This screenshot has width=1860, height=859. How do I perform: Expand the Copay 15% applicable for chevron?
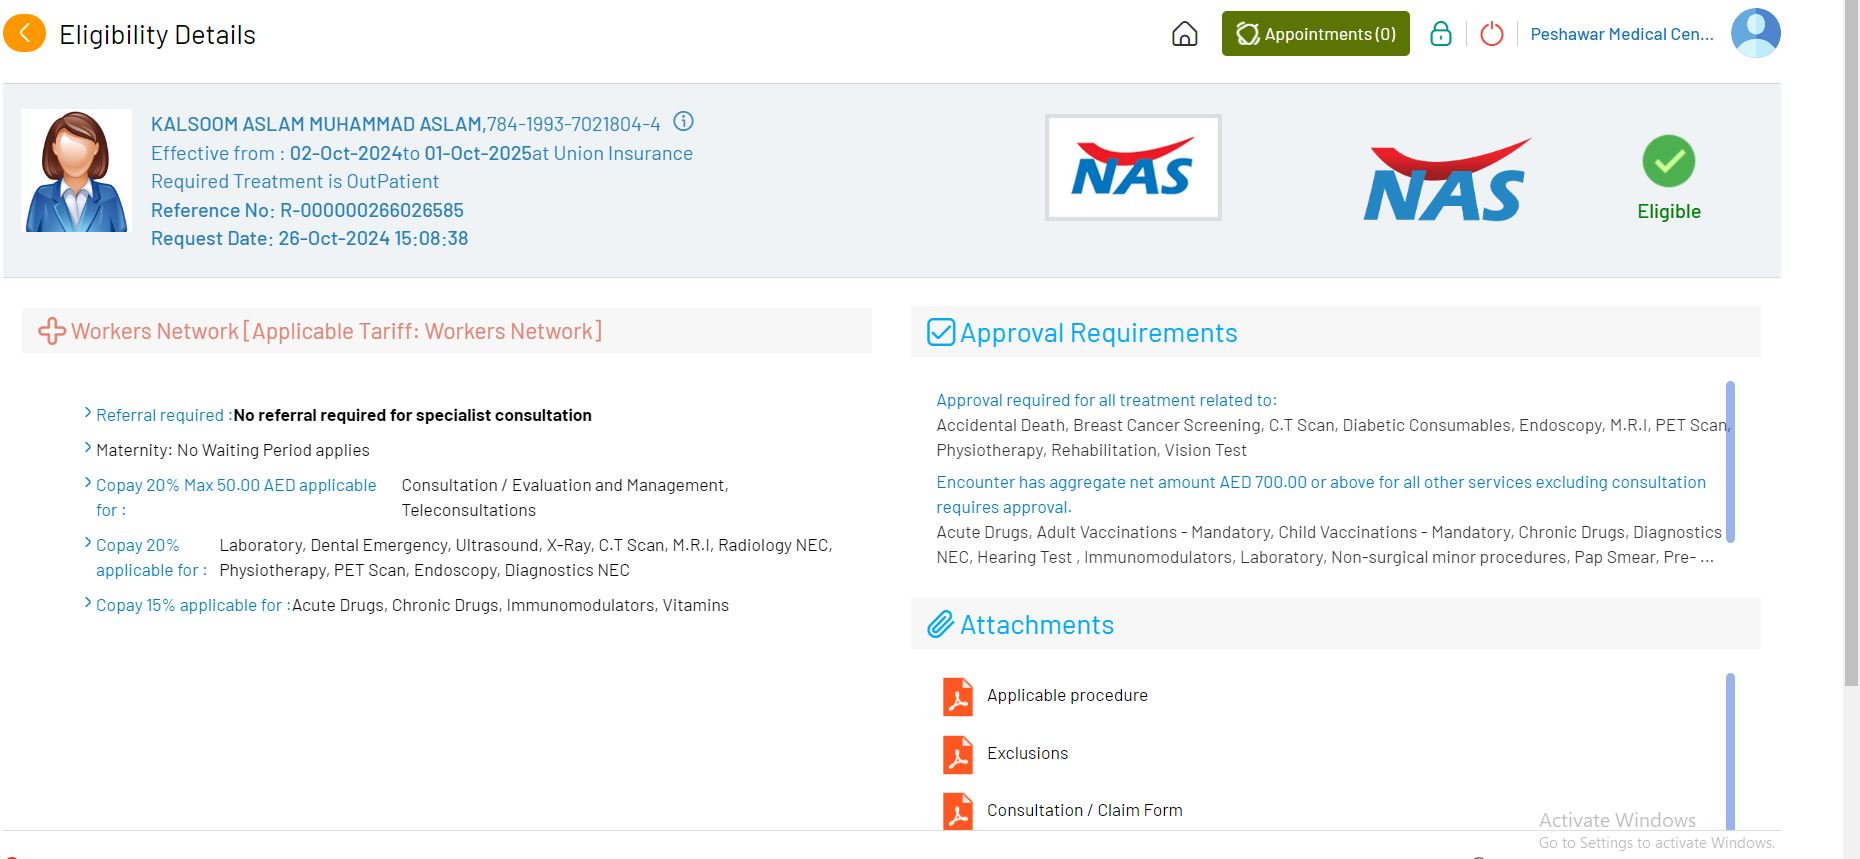(88, 603)
